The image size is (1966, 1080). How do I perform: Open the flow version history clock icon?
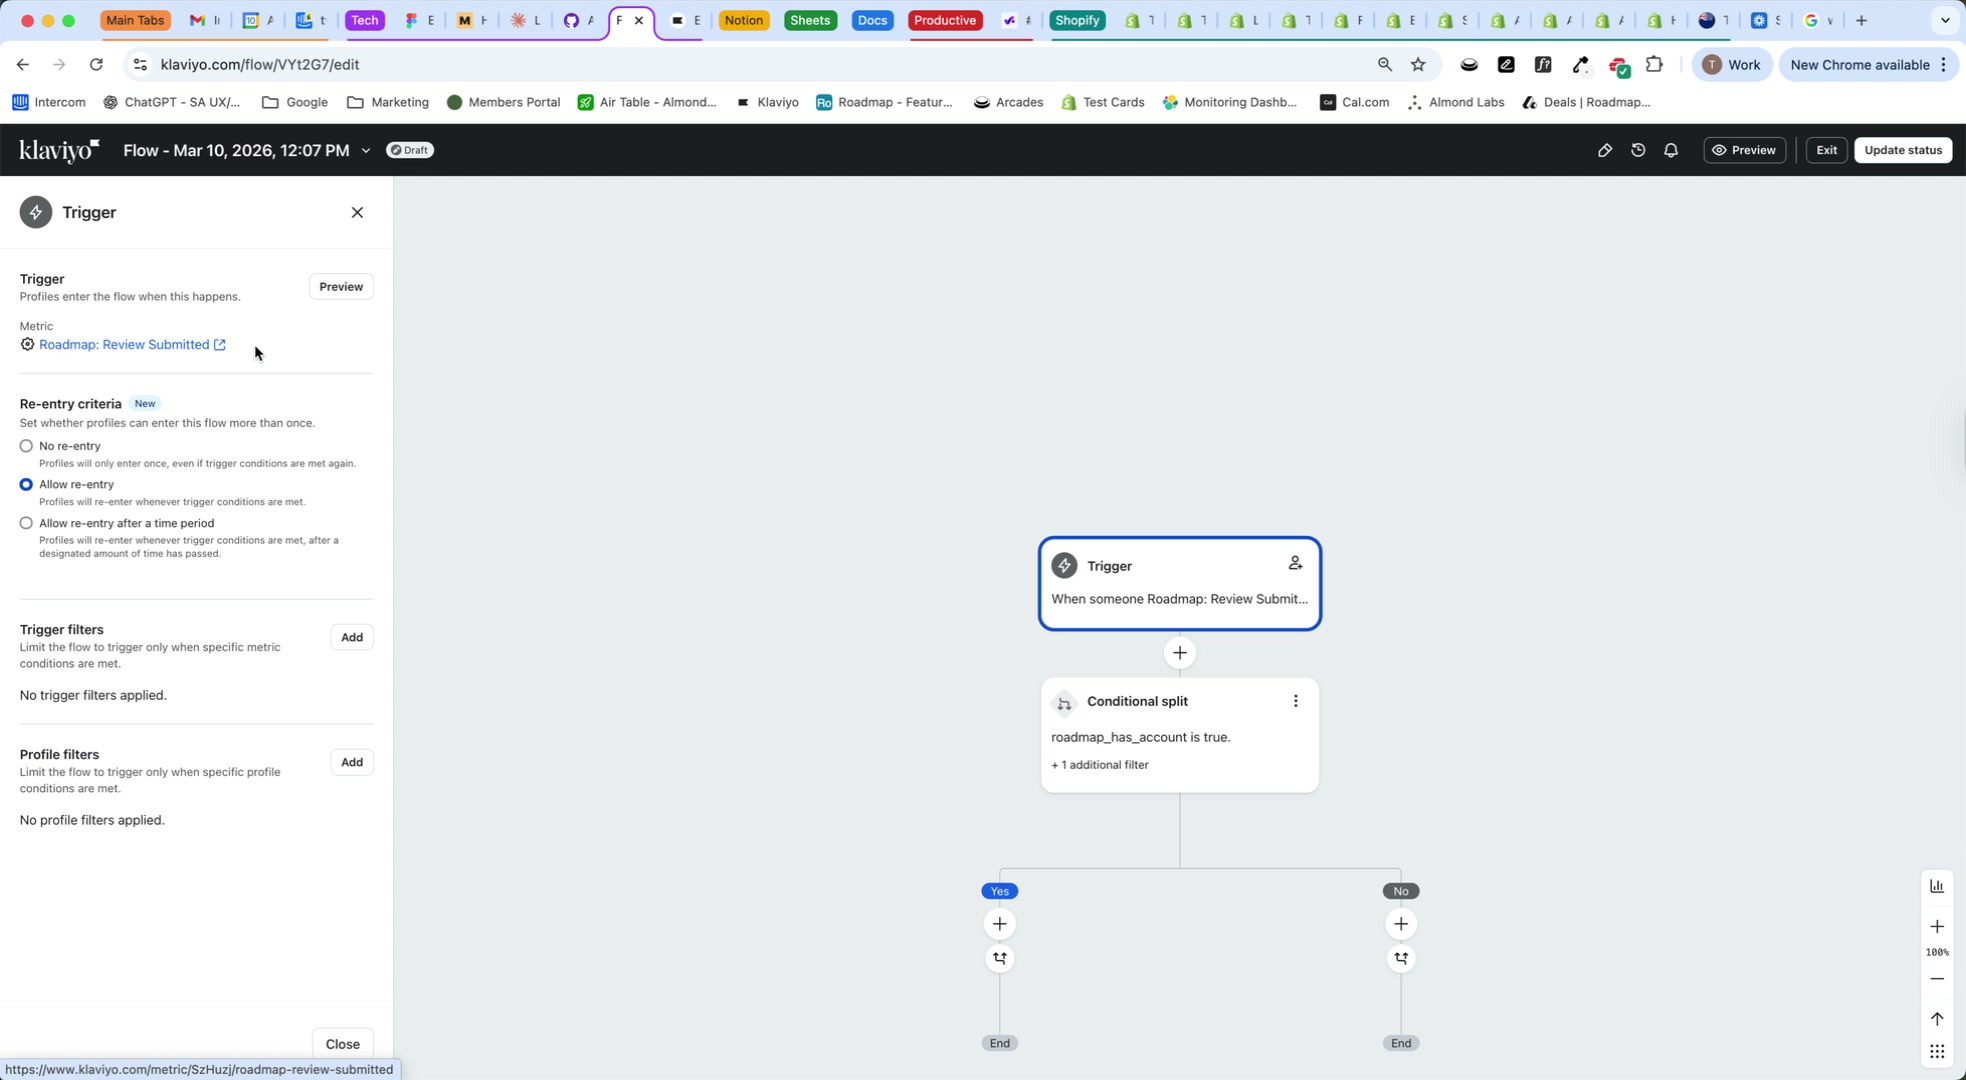click(x=1638, y=150)
